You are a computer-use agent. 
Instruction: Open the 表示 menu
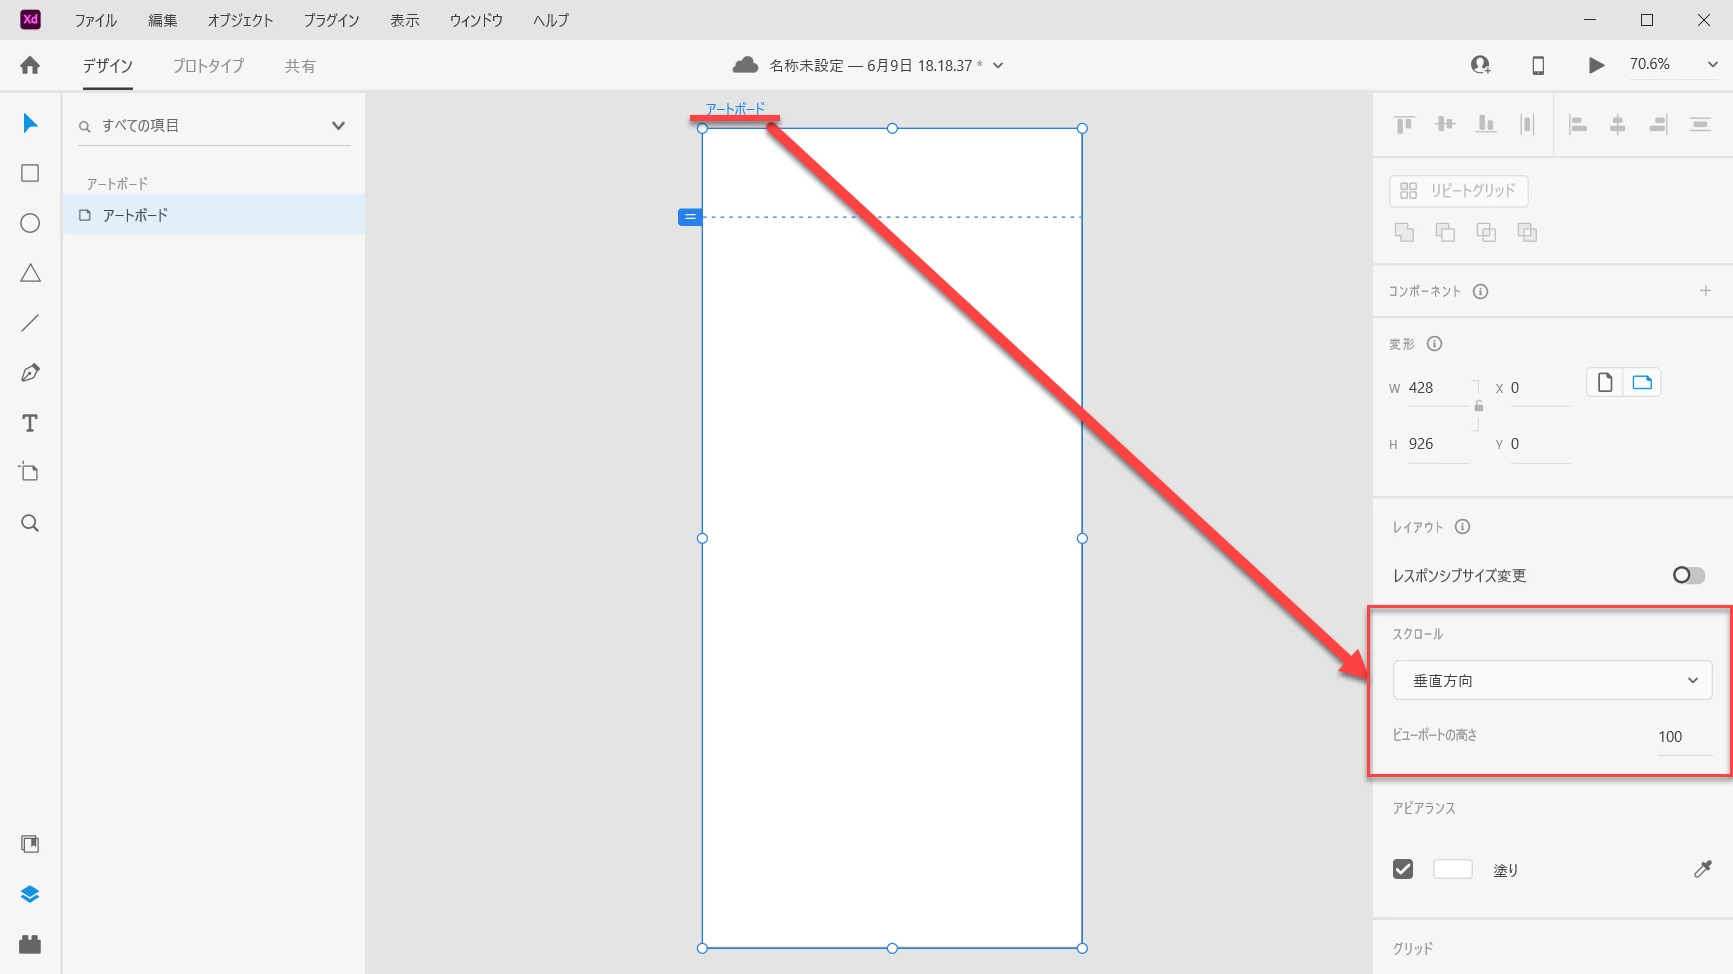point(405,20)
